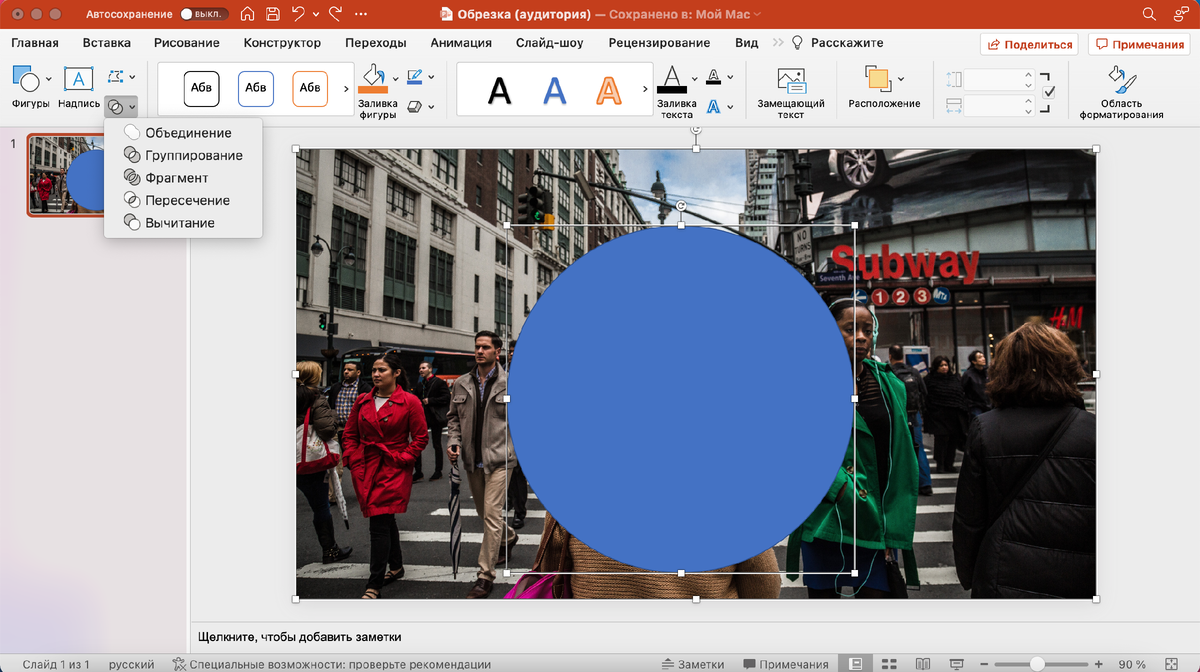Choose Пересечение from merge menu
Image resolution: width=1200 pixels, height=672 pixels.
(x=182, y=200)
